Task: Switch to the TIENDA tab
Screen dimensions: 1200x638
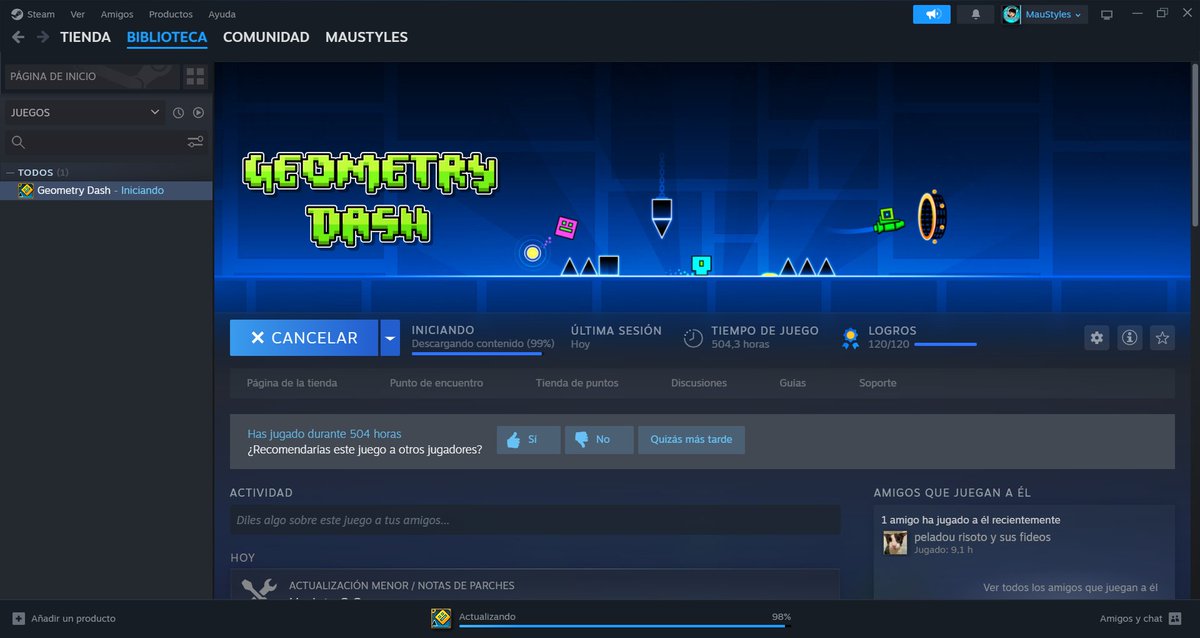Action: pos(85,37)
